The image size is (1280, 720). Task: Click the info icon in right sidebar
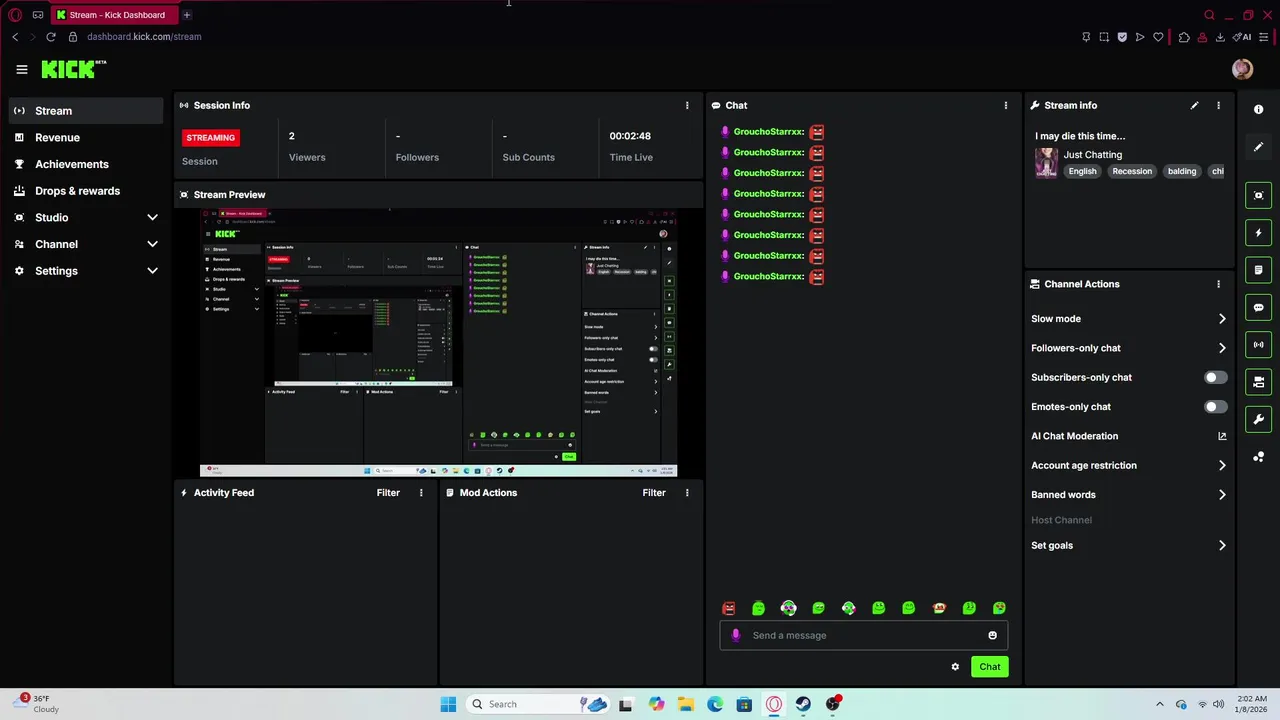coord(1259,110)
